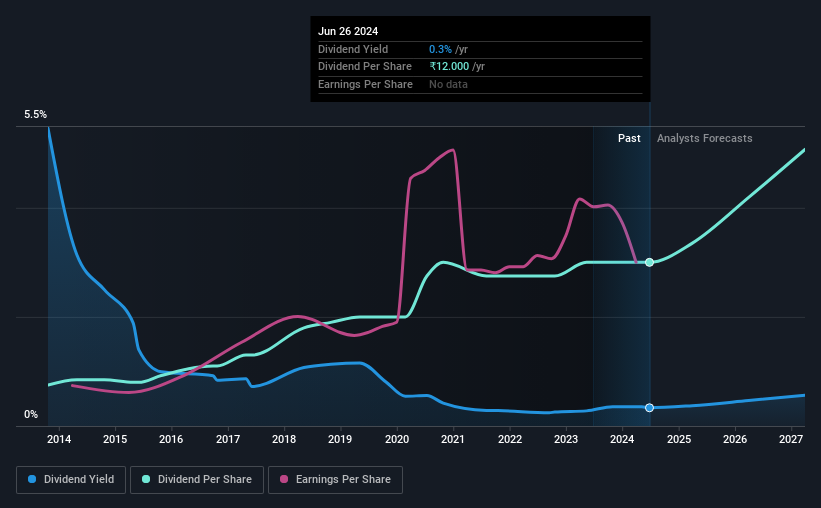The height and width of the screenshot is (508, 821).
Task: Click the 2024 x-axis year label
Action: [x=622, y=439]
